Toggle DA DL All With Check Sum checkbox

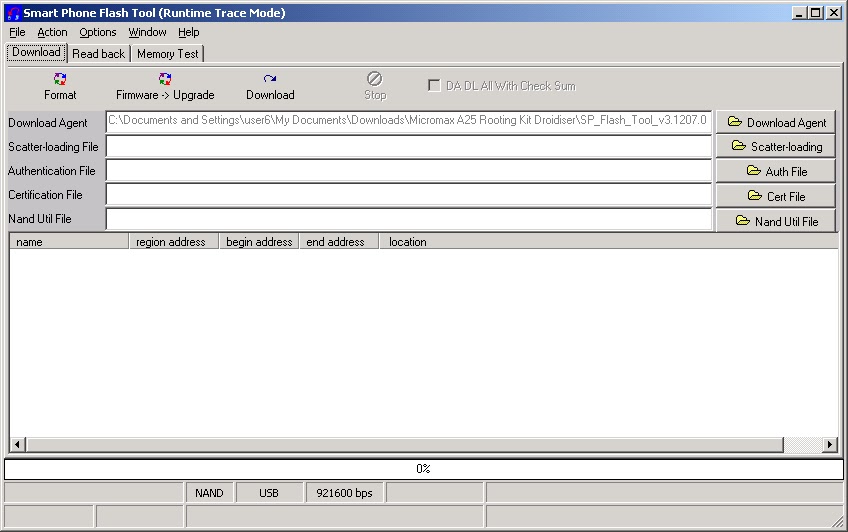(x=434, y=85)
